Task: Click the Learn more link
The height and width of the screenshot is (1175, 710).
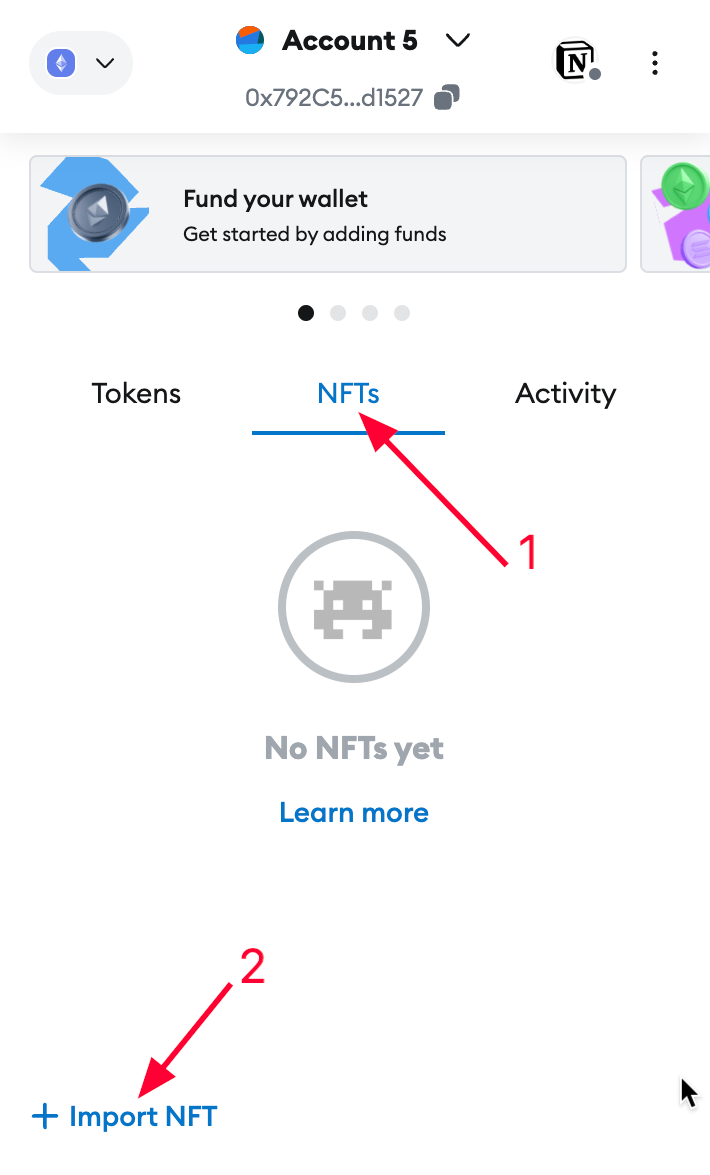Action: click(x=354, y=812)
